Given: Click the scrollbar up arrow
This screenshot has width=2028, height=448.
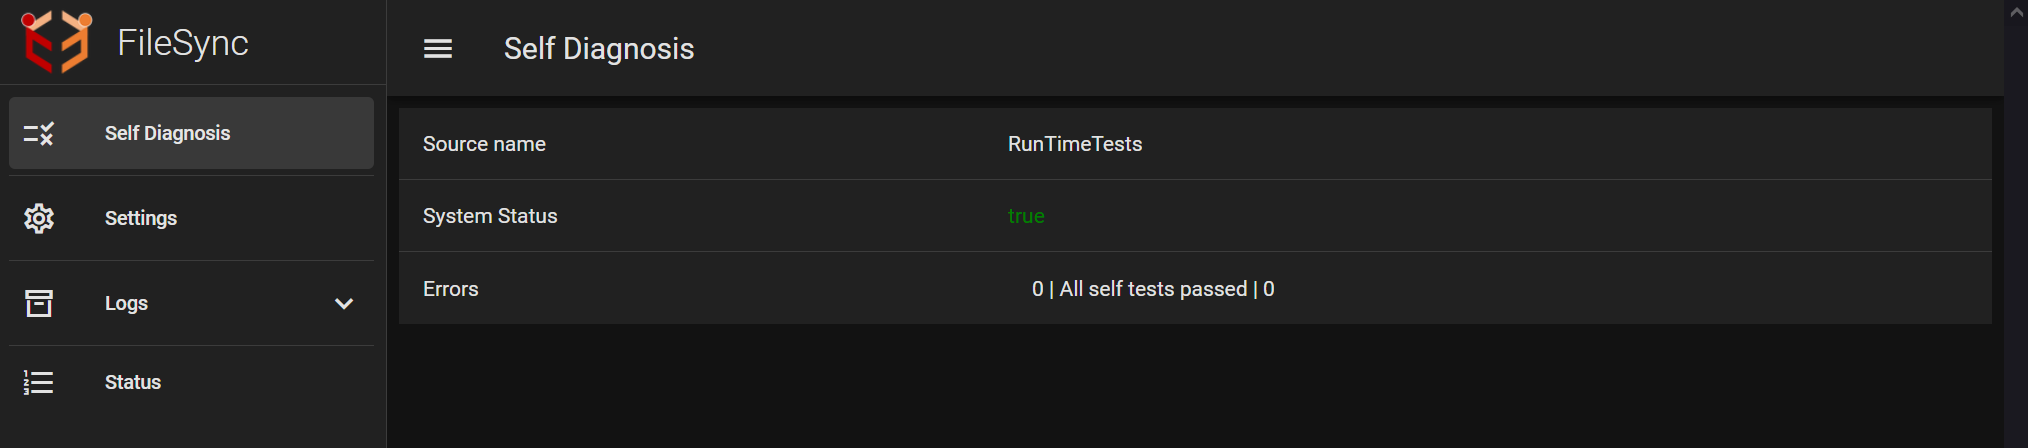Looking at the screenshot, I should 2016,12.
